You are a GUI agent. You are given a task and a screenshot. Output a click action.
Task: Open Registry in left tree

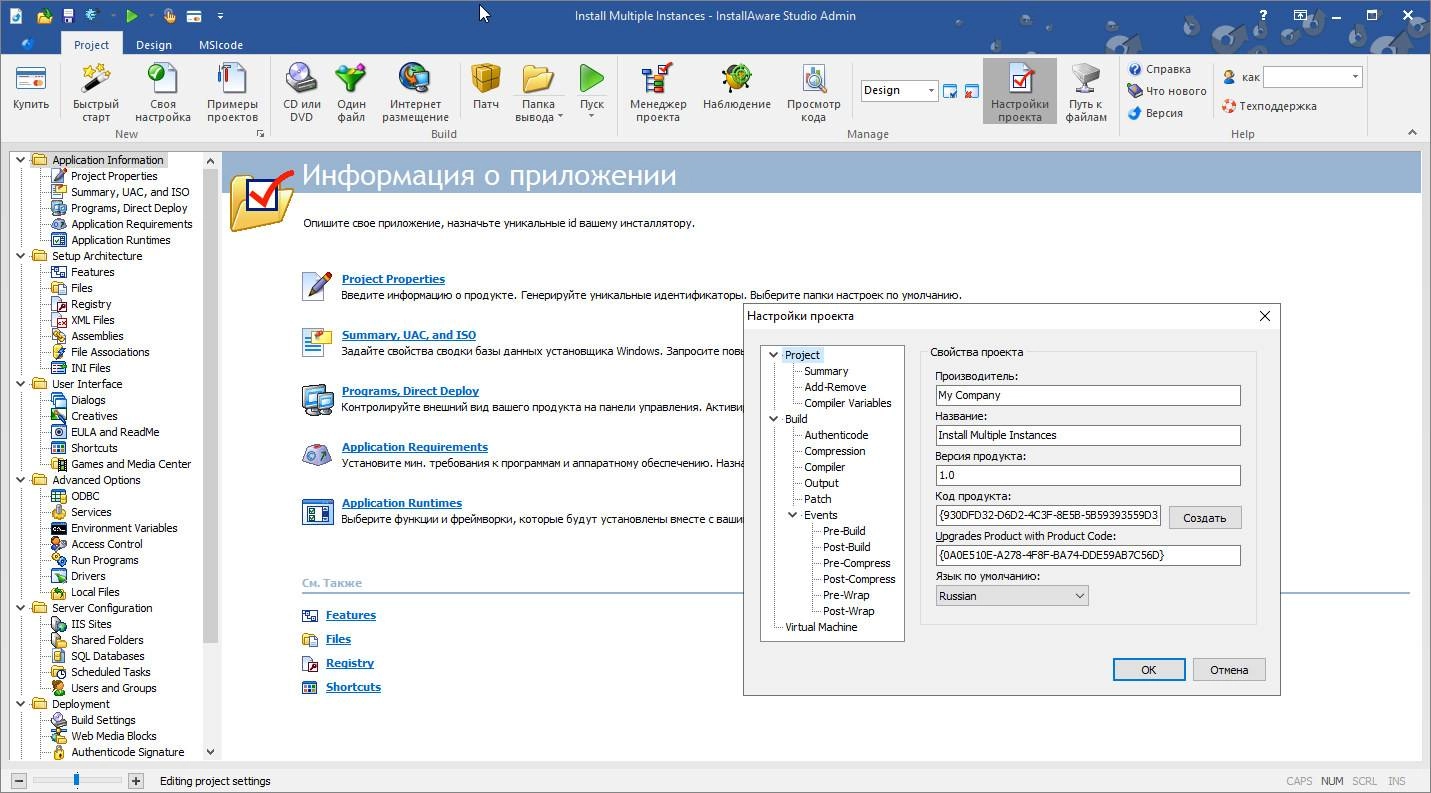click(91, 304)
